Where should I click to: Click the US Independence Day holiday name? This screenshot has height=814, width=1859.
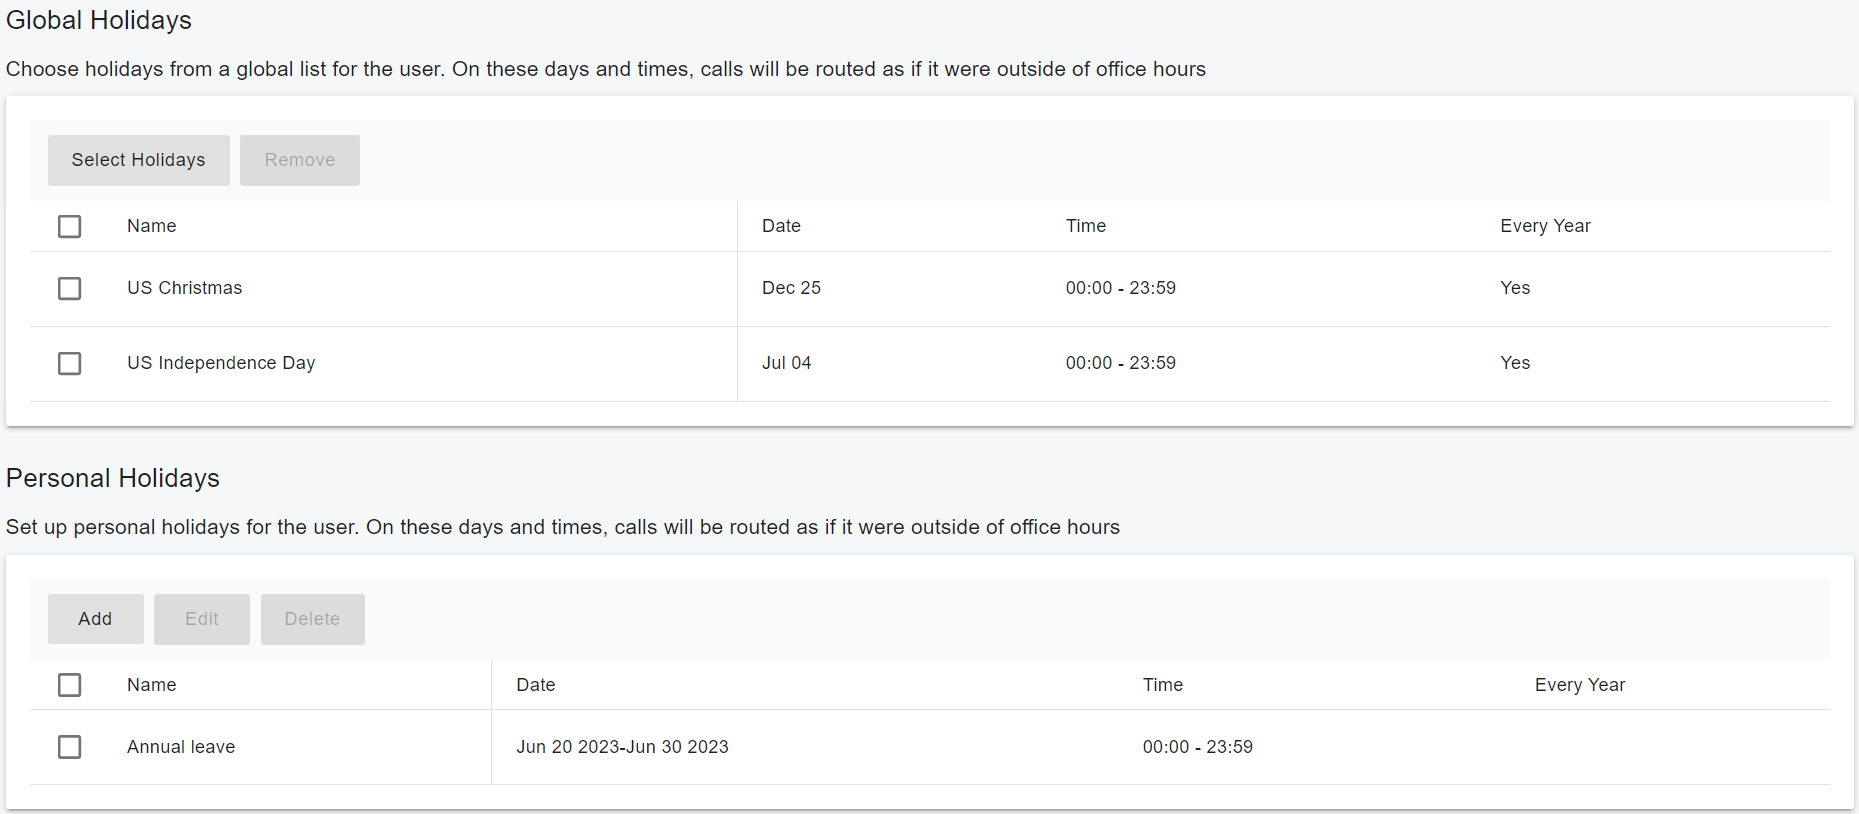click(221, 363)
